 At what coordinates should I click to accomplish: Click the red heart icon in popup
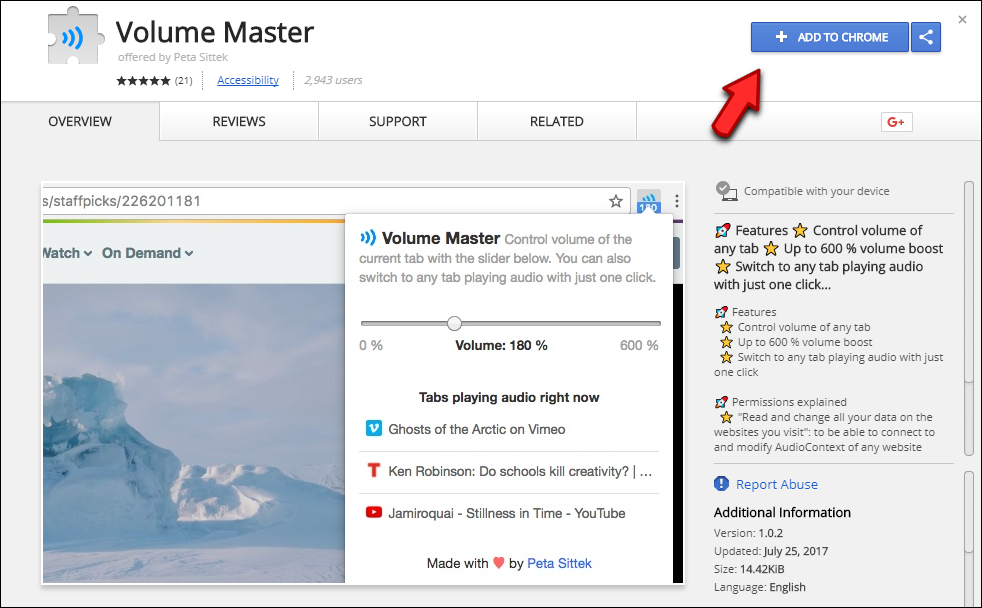pyautogui.click(x=499, y=562)
